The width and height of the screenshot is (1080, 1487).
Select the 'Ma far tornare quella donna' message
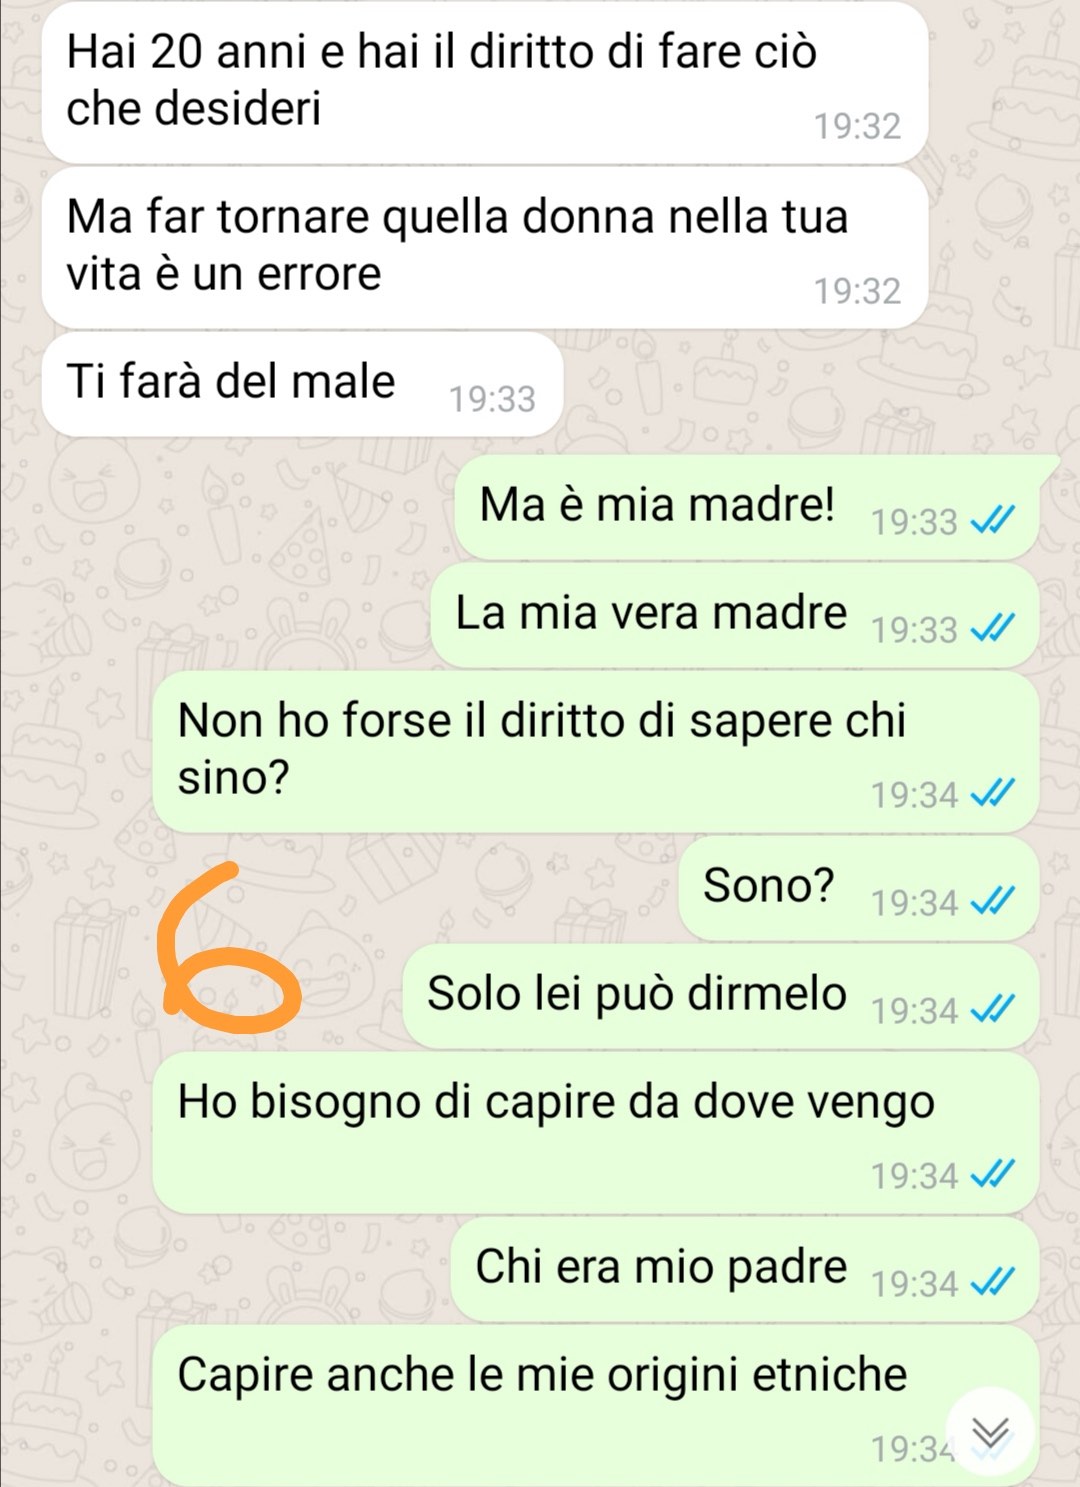click(485, 247)
